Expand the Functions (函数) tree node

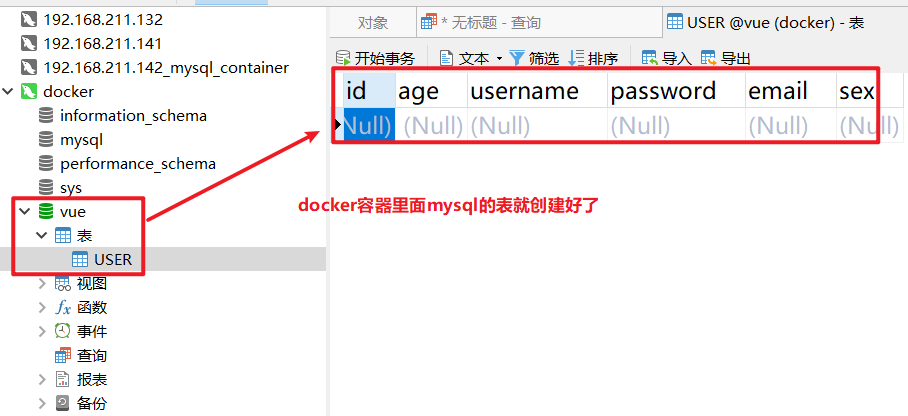pos(42,307)
